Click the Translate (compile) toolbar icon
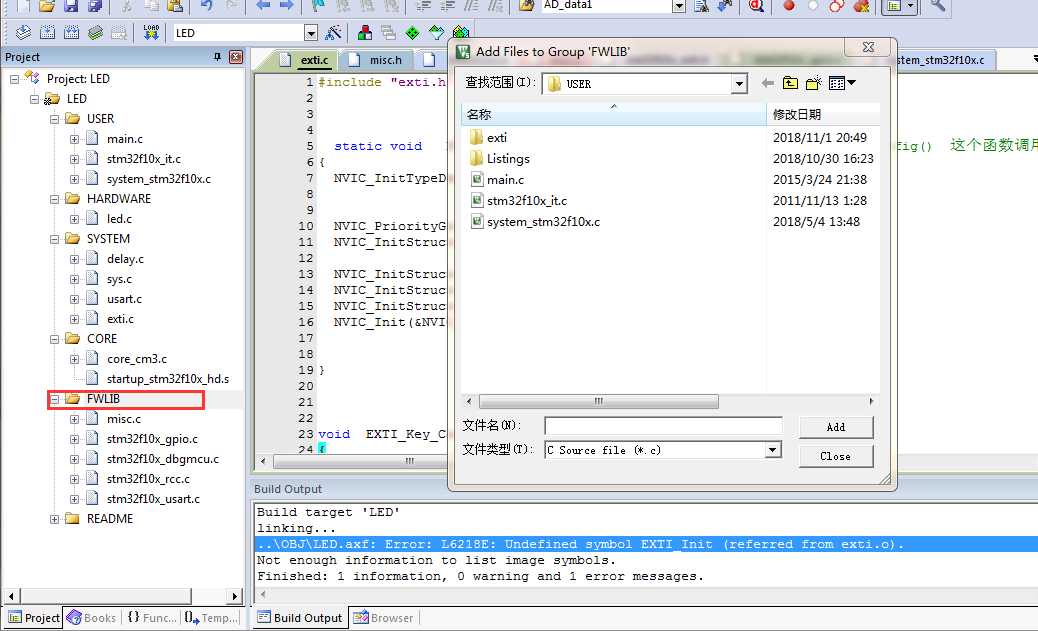 tap(23, 32)
